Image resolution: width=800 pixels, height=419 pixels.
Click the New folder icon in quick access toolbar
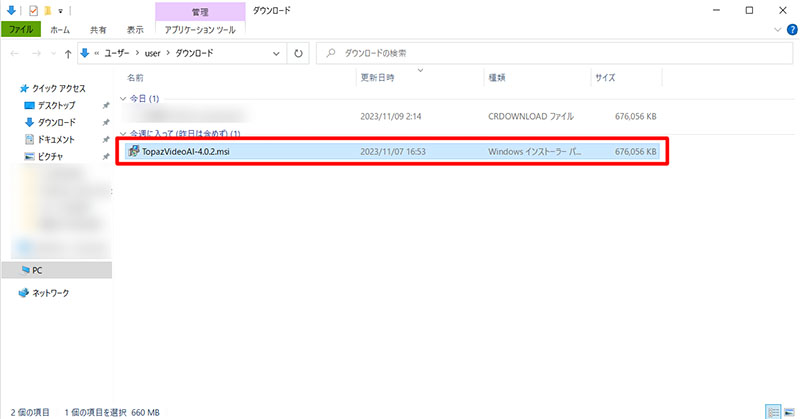47,10
